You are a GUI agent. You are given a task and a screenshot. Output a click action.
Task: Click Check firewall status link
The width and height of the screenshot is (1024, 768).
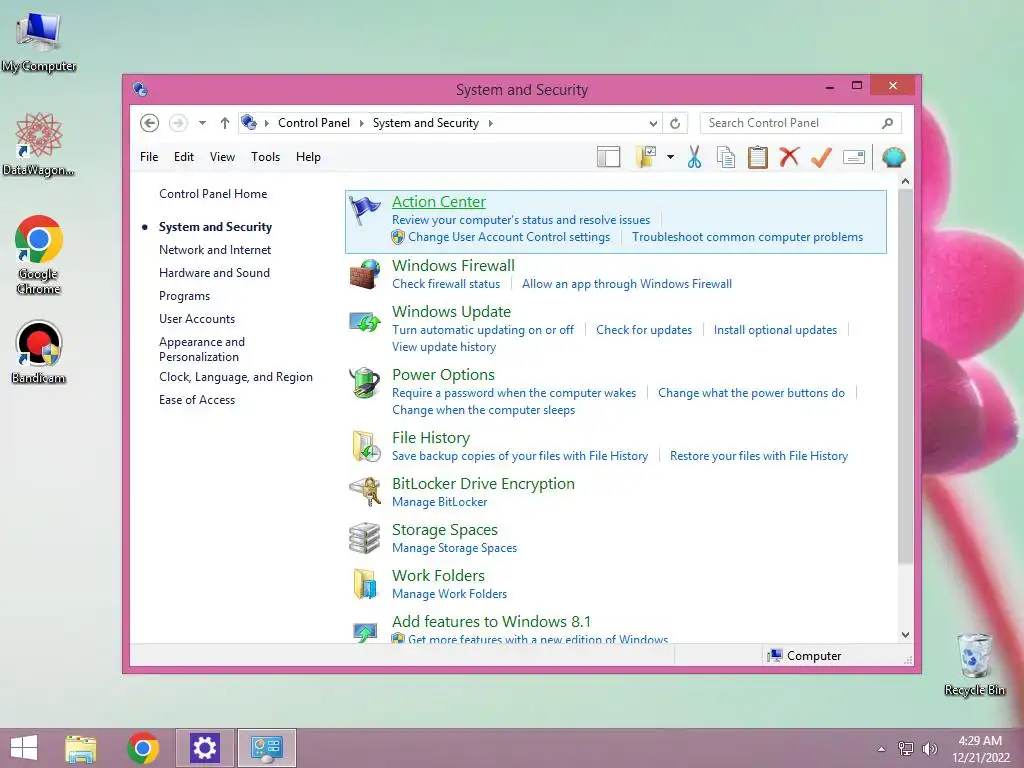(x=446, y=284)
